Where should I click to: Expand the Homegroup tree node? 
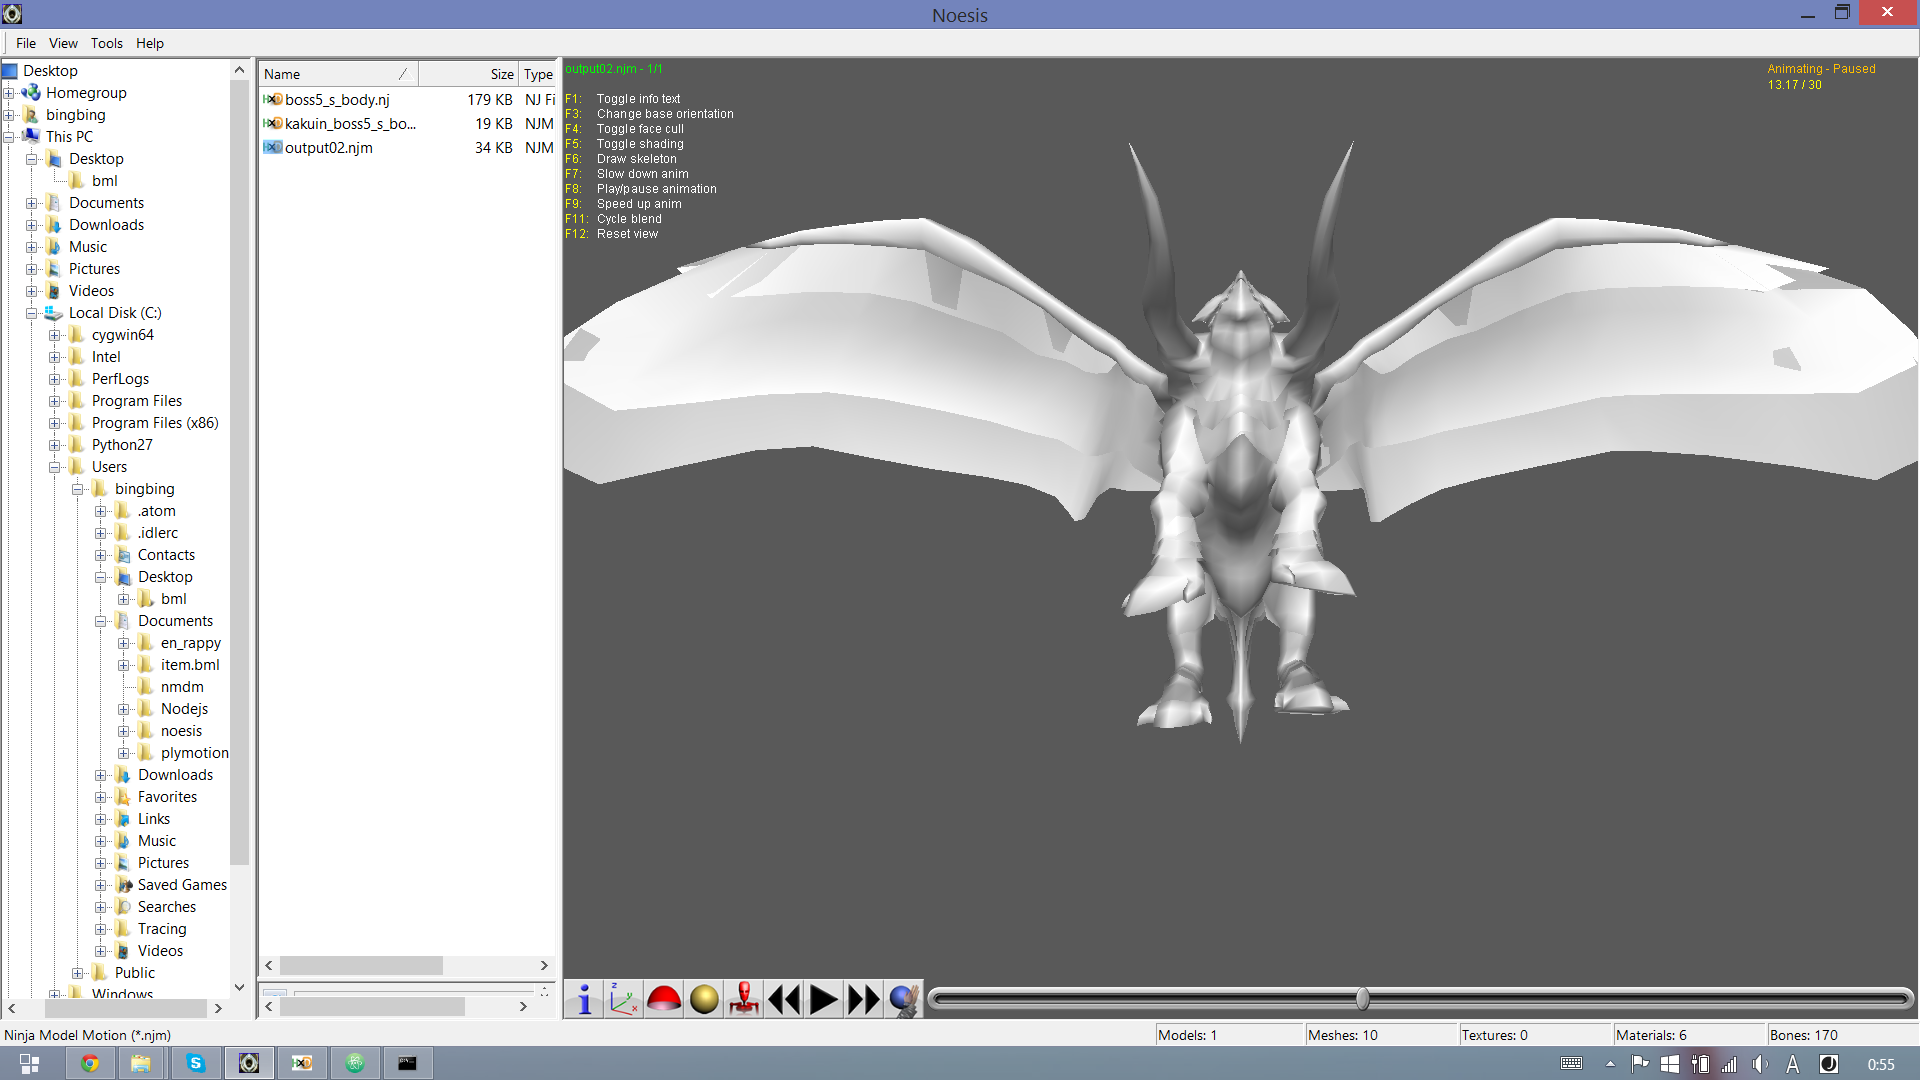click(9, 93)
